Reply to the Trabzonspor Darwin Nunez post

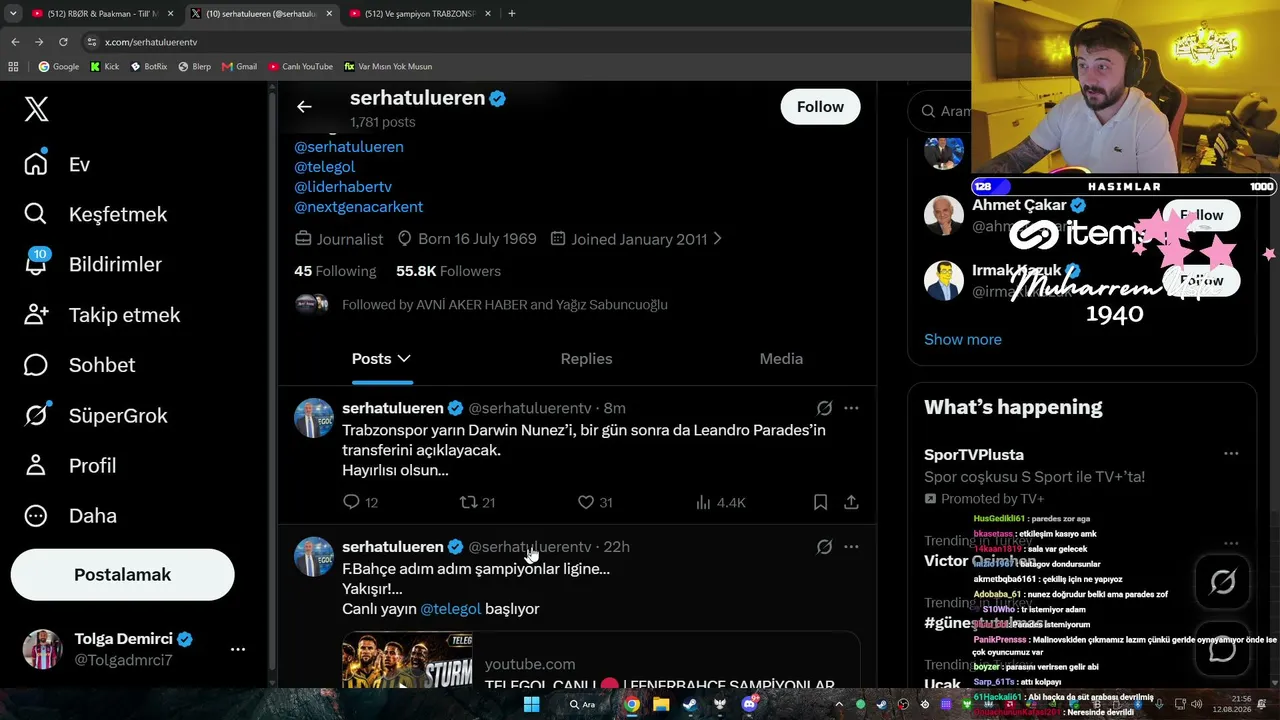351,502
